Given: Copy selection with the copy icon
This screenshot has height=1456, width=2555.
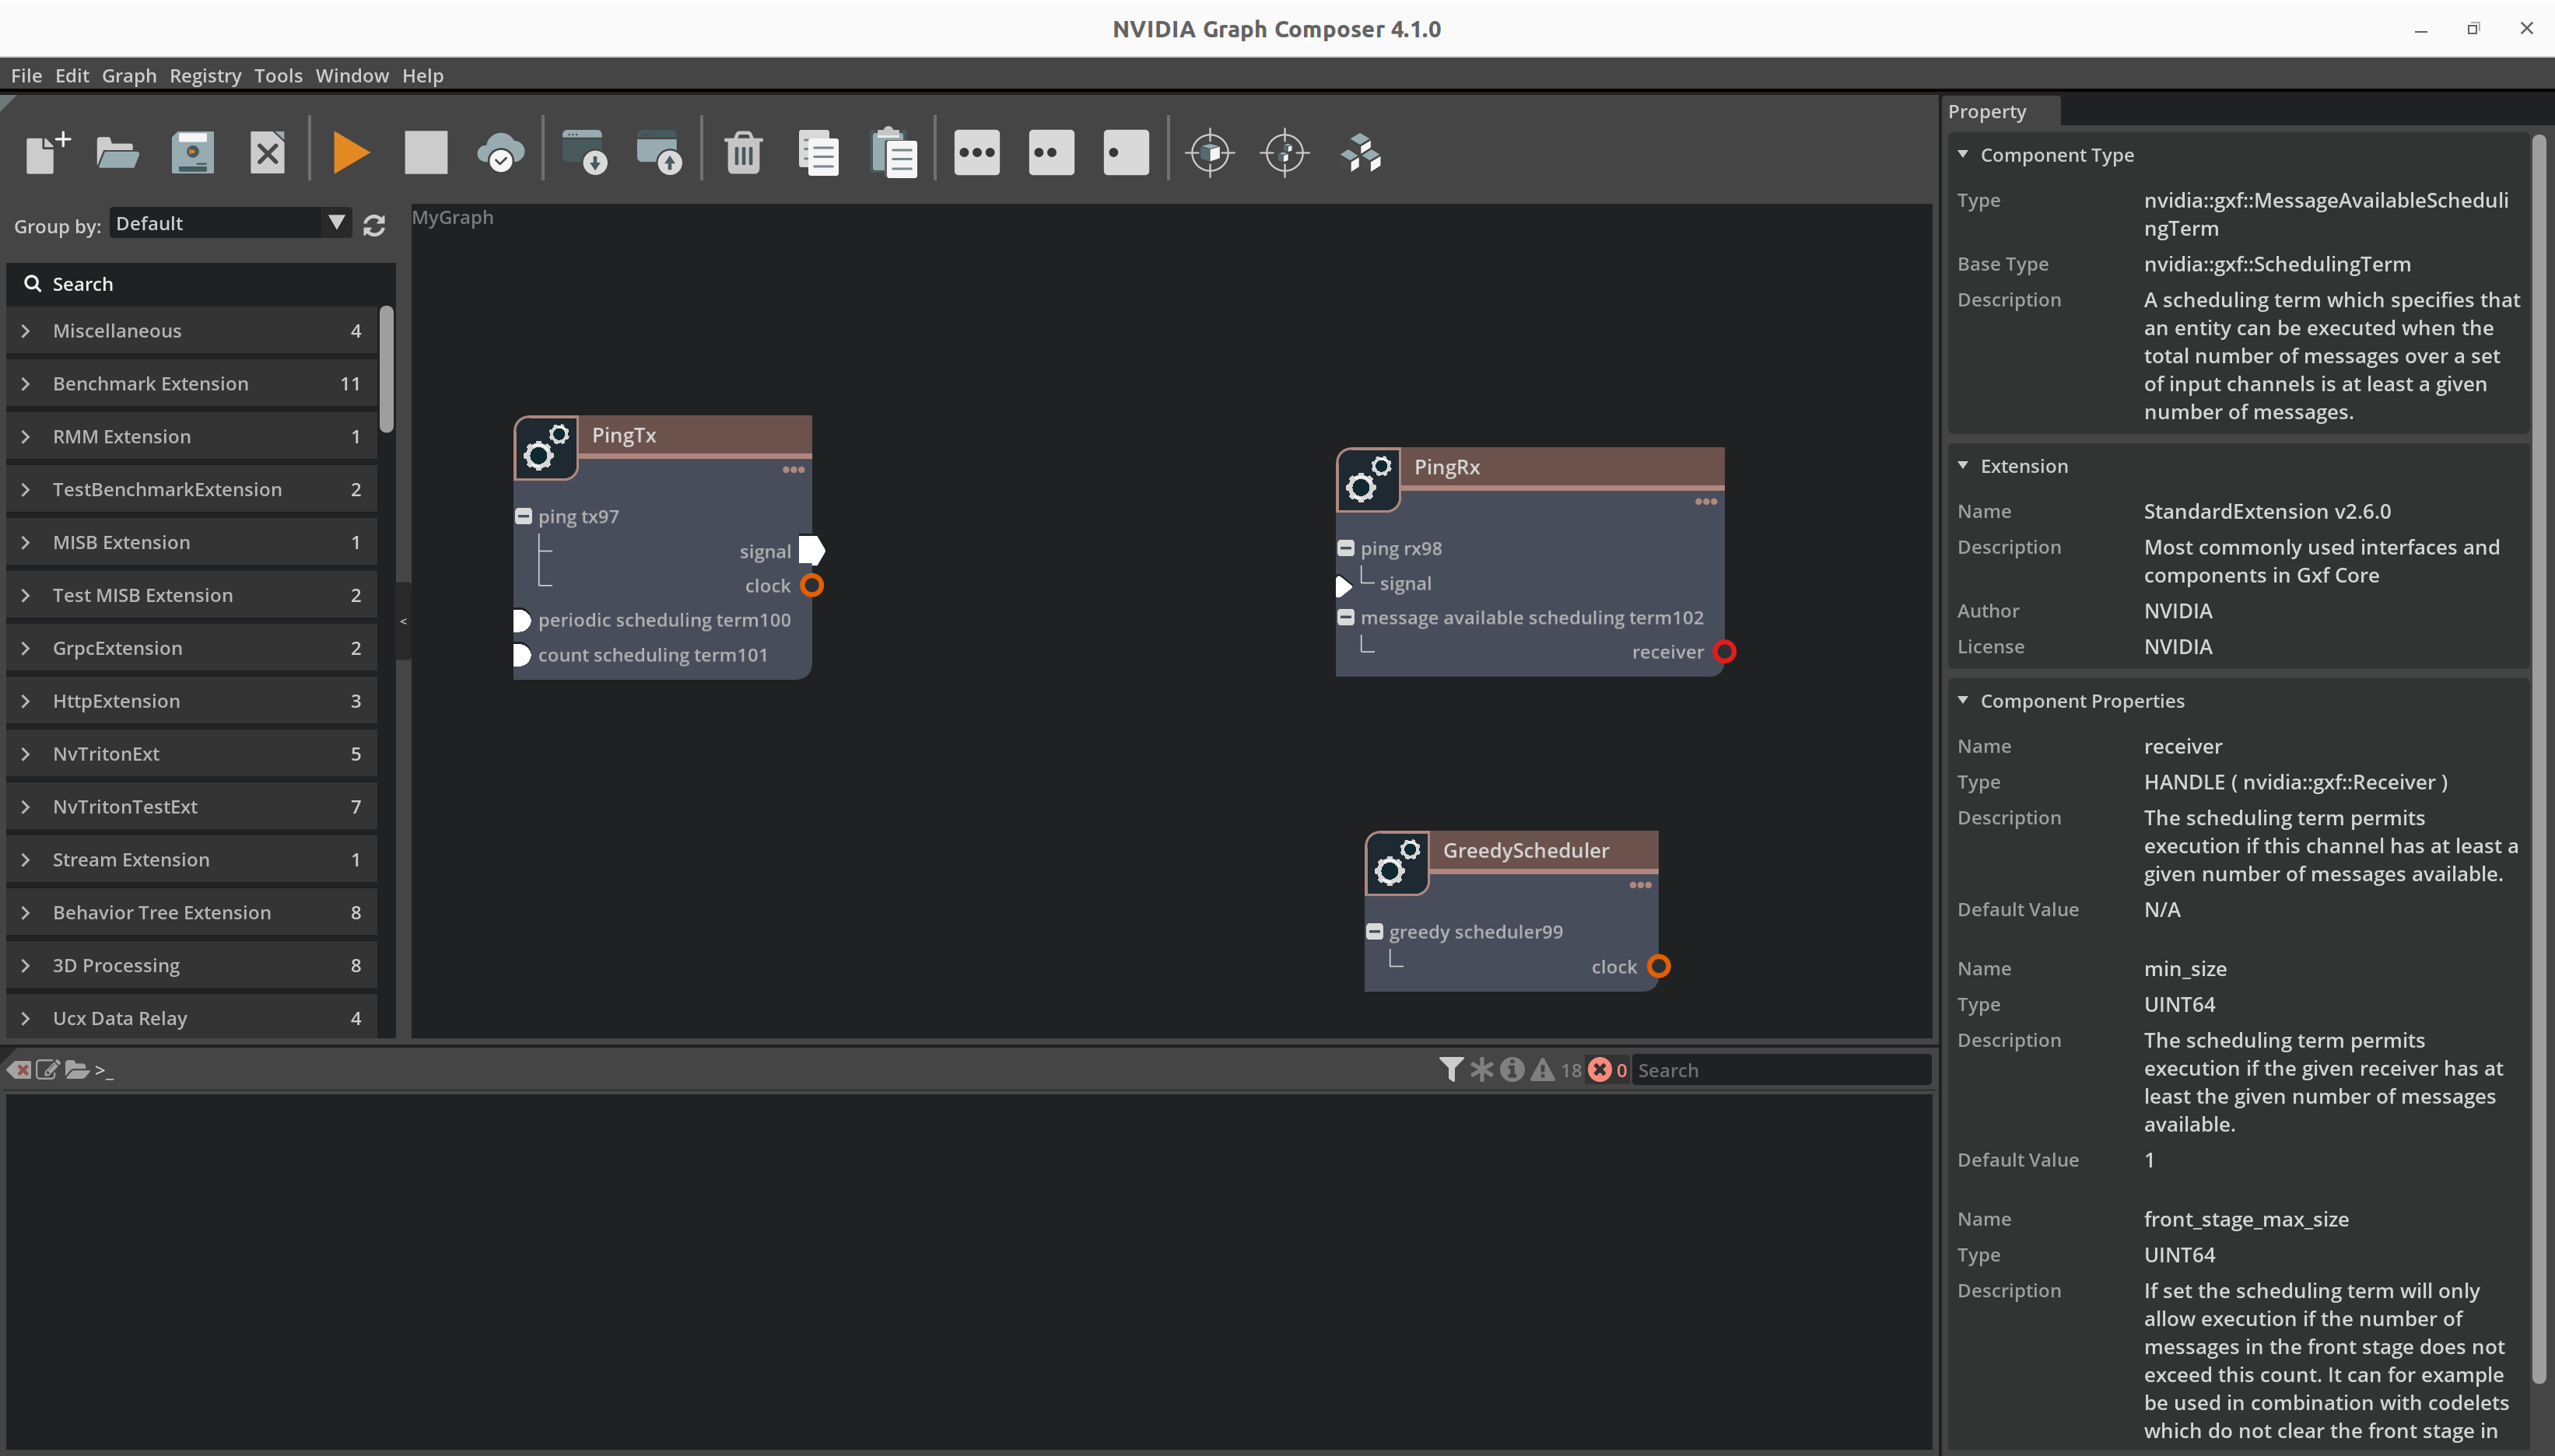Looking at the screenshot, I should point(818,153).
